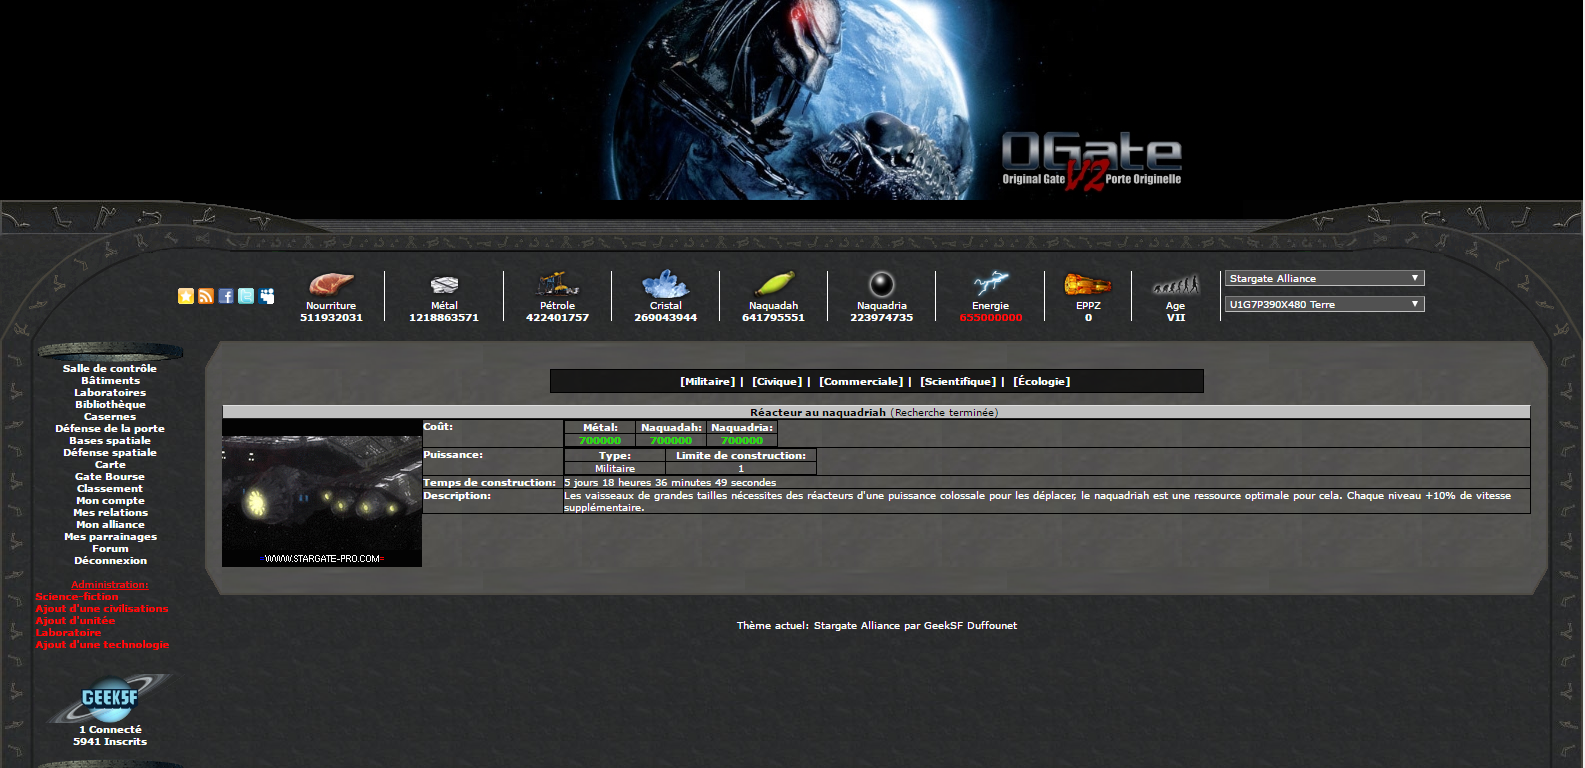
Task: Switch to the Militaire tab
Action: click(x=707, y=382)
